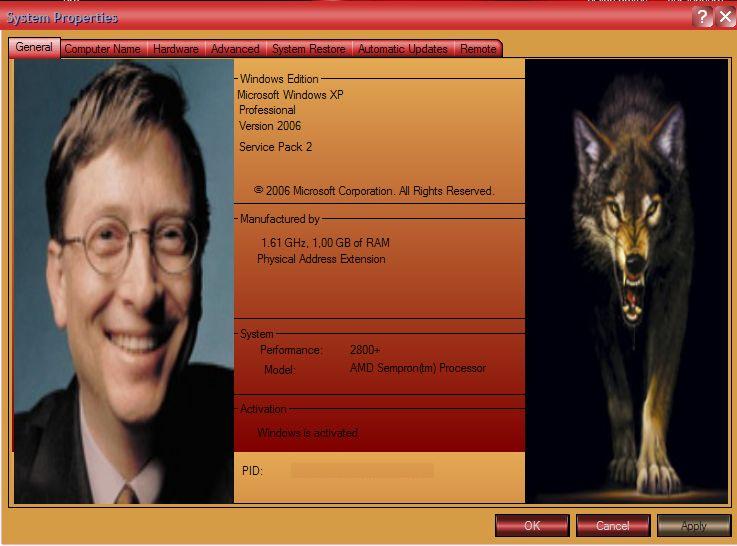
Task: Click the 'System Properties' window title
Action: (x=62, y=18)
